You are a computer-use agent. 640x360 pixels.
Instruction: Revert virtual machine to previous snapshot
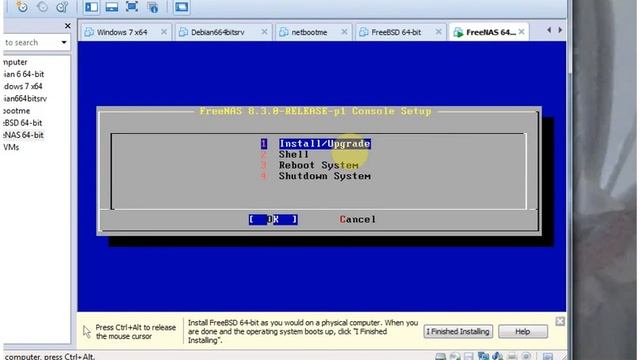pyautogui.click(x=42, y=7)
